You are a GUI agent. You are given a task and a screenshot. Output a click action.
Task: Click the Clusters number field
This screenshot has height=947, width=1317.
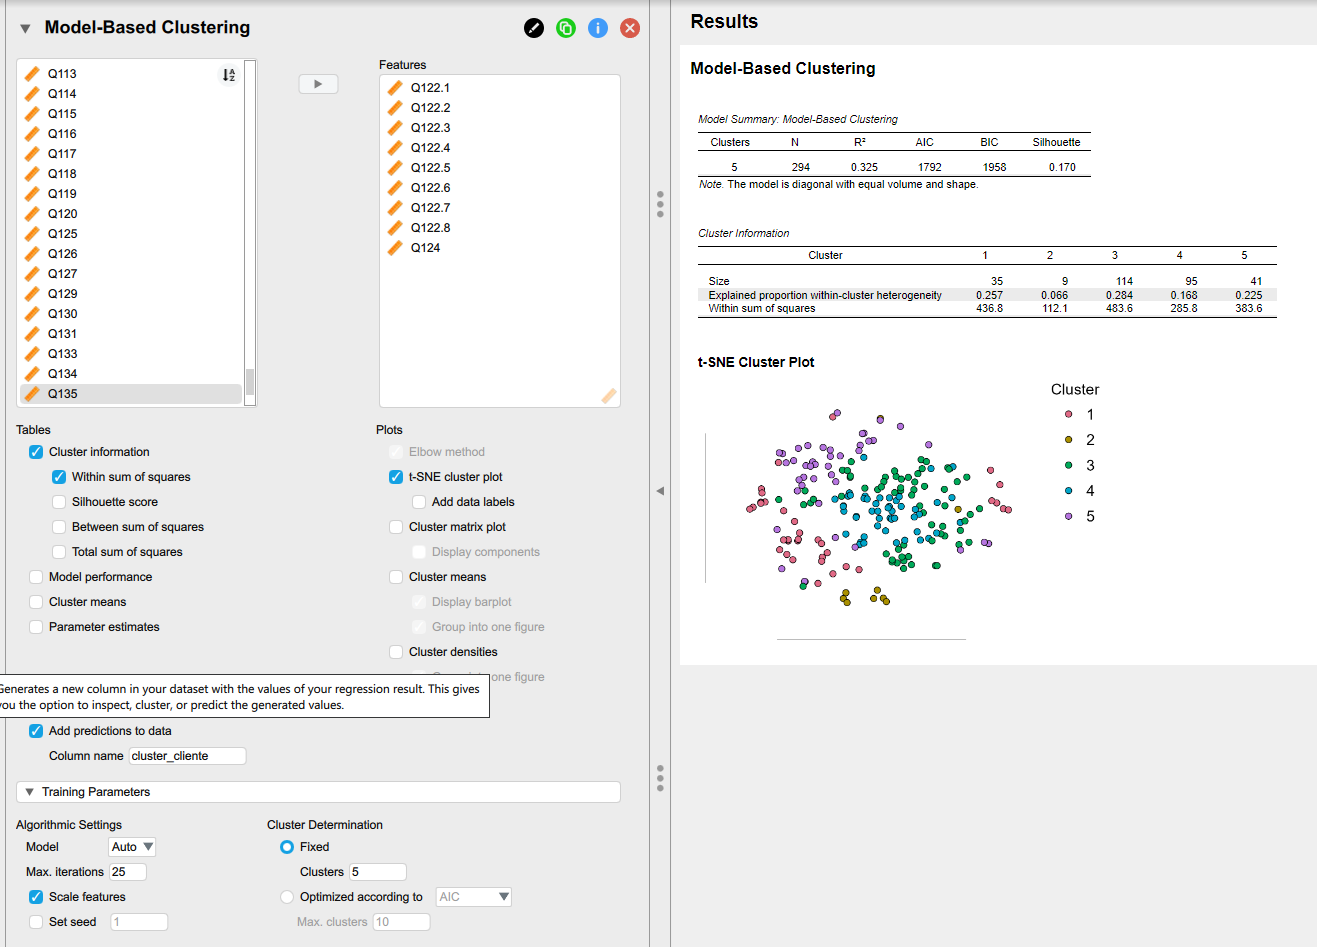pyautogui.click(x=377, y=872)
